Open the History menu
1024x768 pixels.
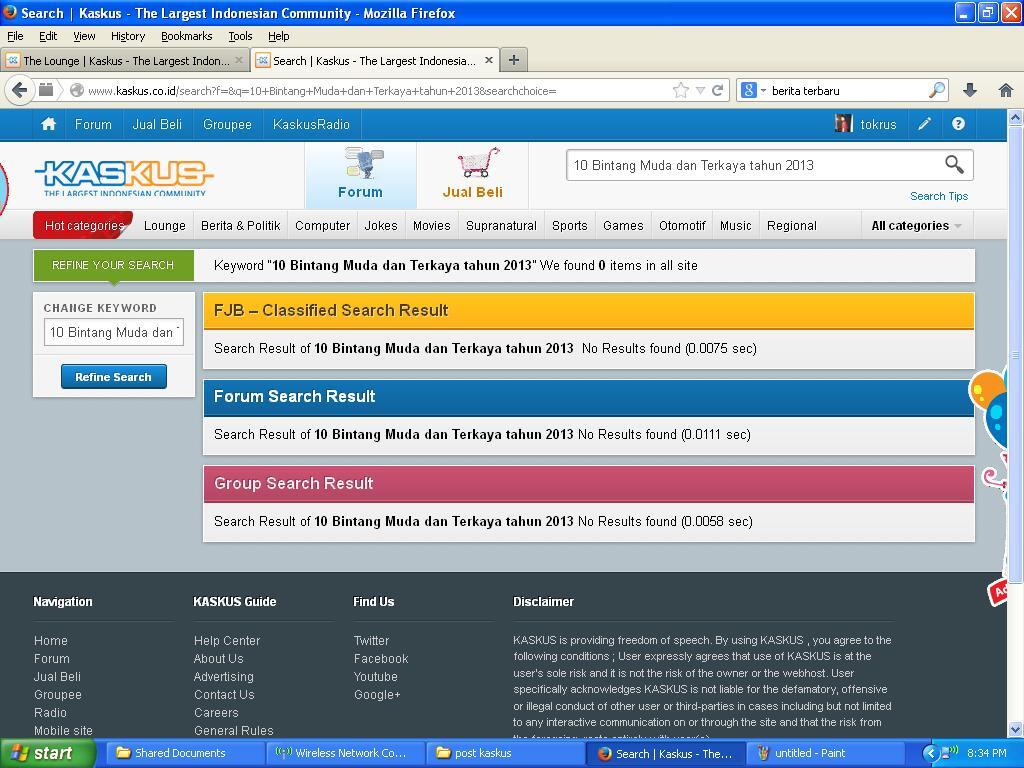tap(128, 36)
